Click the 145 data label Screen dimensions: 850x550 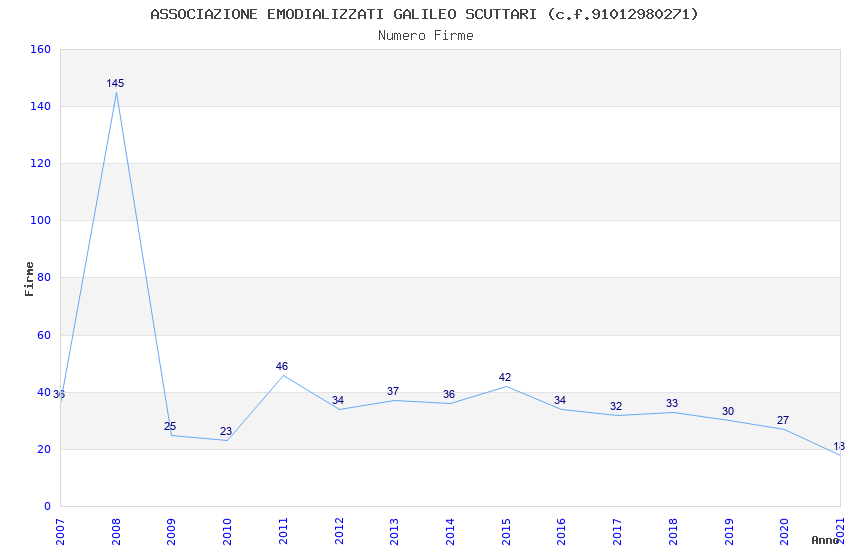click(x=115, y=83)
